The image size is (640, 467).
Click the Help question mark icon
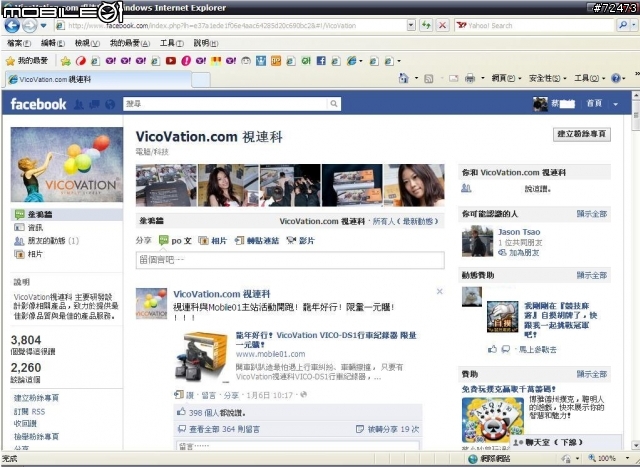coord(616,78)
